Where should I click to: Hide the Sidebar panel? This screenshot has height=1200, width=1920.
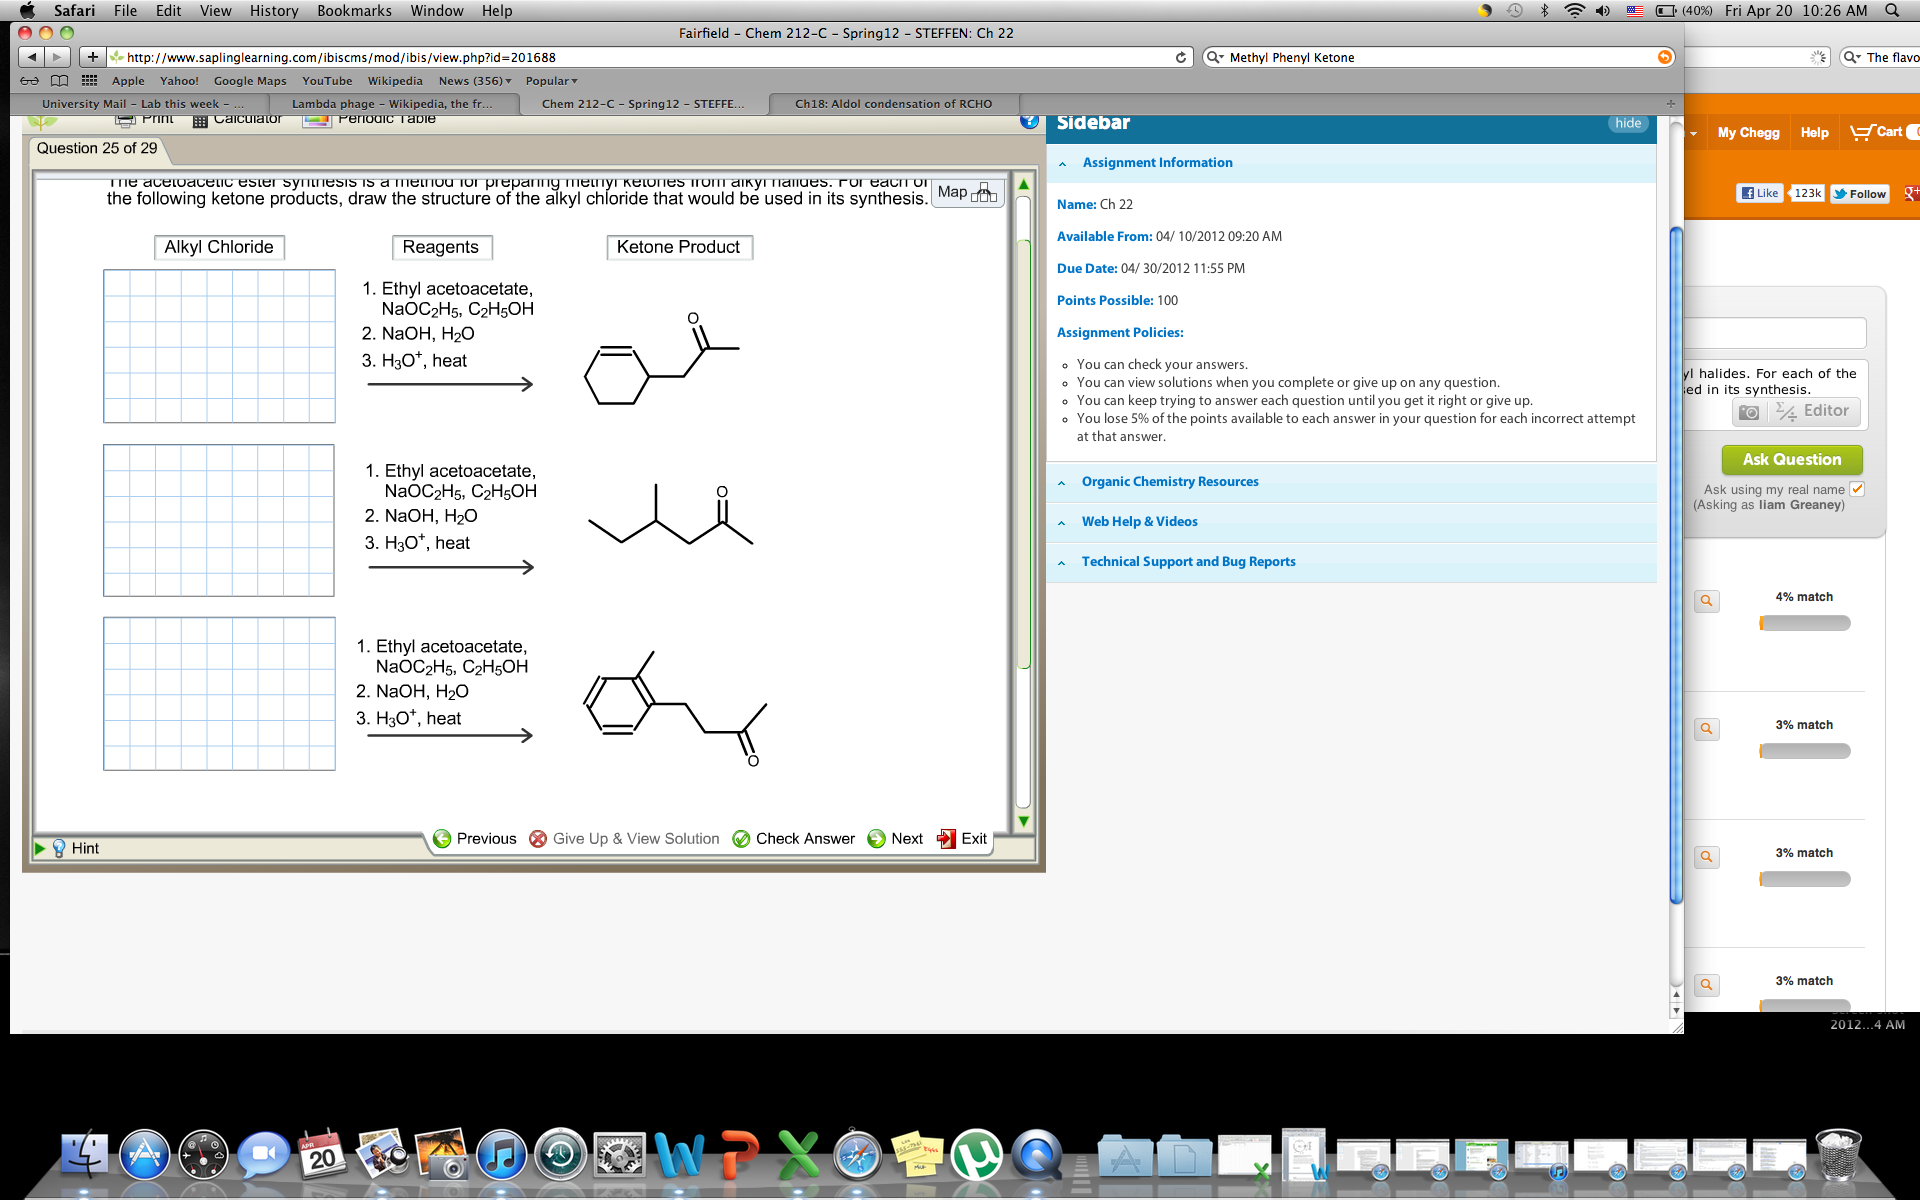(1627, 123)
